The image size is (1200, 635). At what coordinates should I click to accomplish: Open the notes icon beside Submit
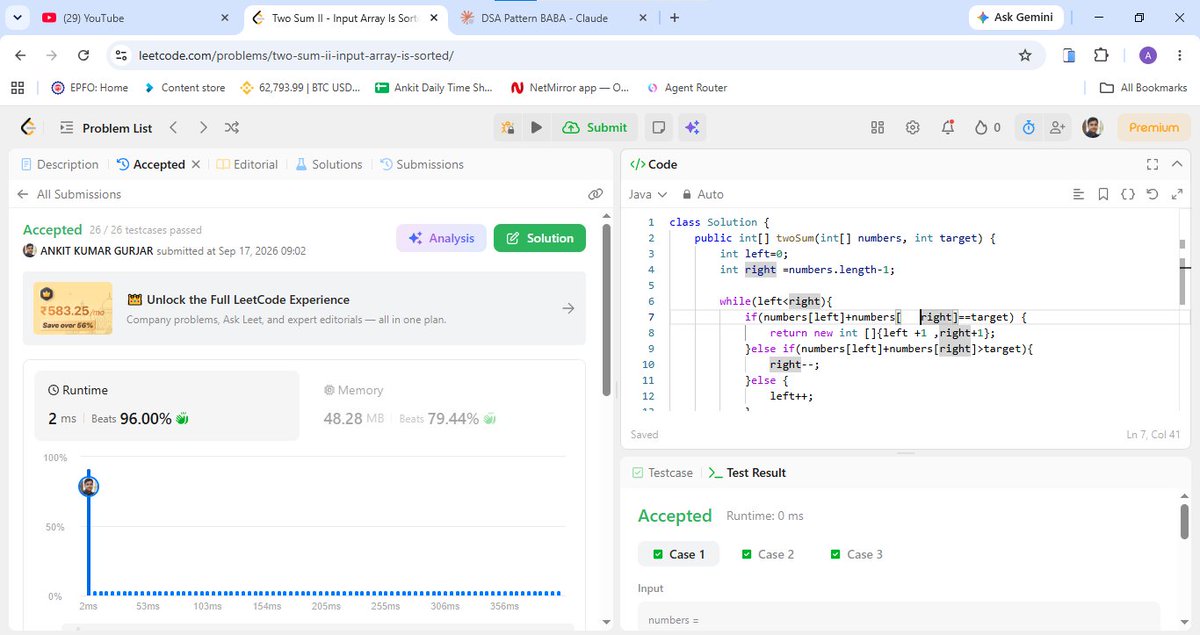click(658, 127)
